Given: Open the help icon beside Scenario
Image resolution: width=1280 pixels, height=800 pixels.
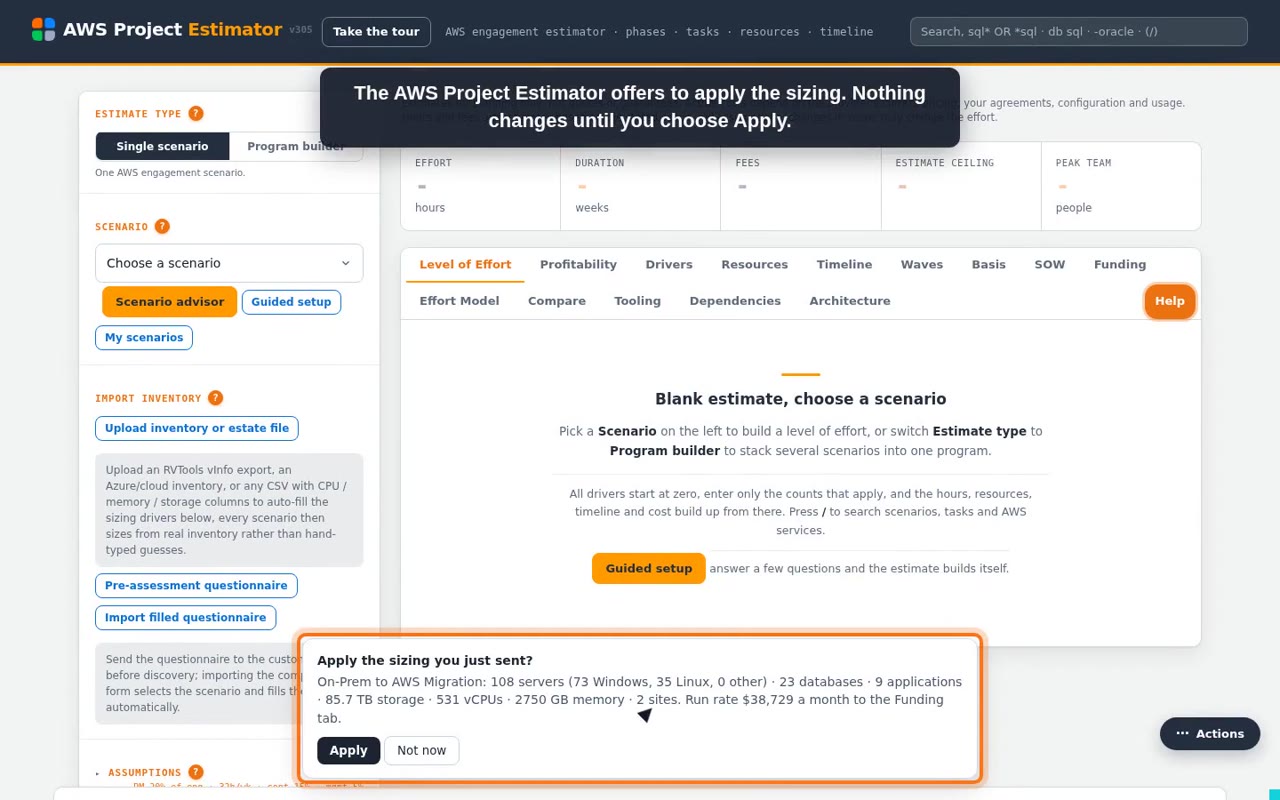Looking at the screenshot, I should 162,227.
